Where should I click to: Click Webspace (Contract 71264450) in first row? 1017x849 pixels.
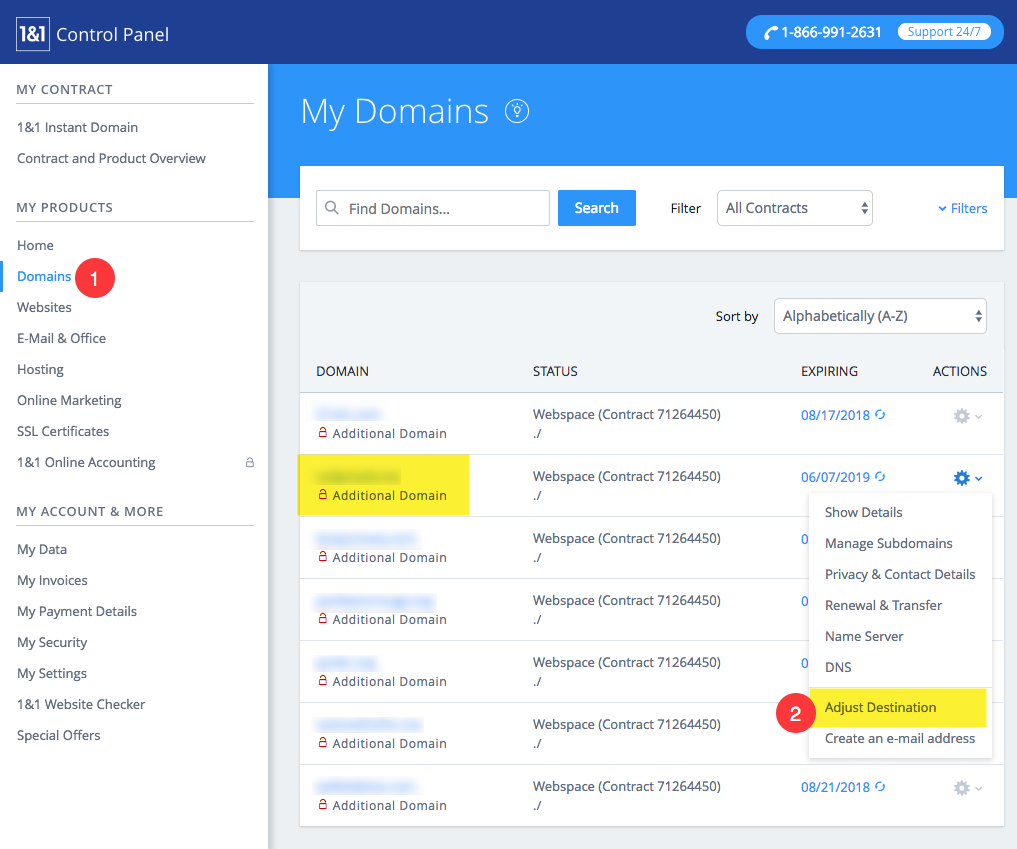coord(627,415)
